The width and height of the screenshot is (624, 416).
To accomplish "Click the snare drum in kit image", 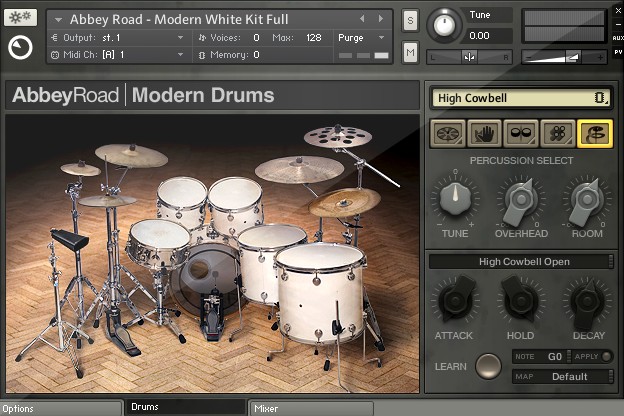I will 158,243.
